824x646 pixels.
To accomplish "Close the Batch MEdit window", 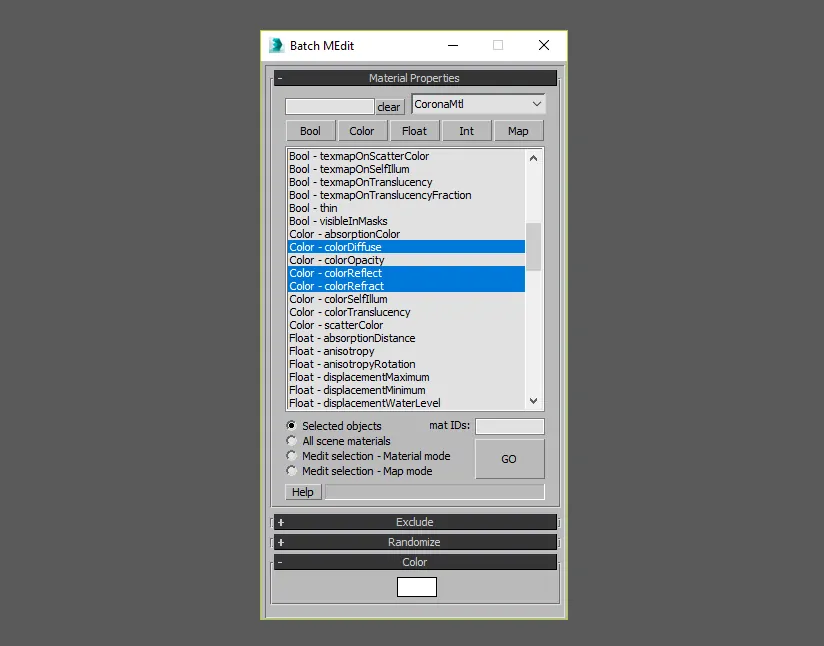I will click(543, 45).
